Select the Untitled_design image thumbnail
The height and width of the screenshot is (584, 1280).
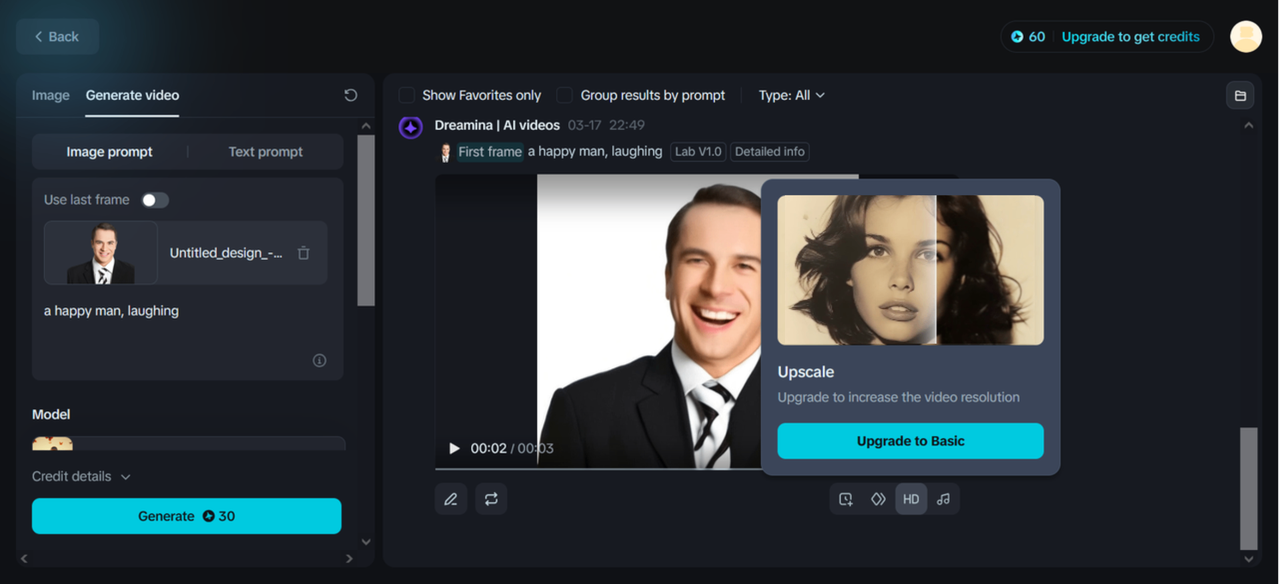coord(100,252)
